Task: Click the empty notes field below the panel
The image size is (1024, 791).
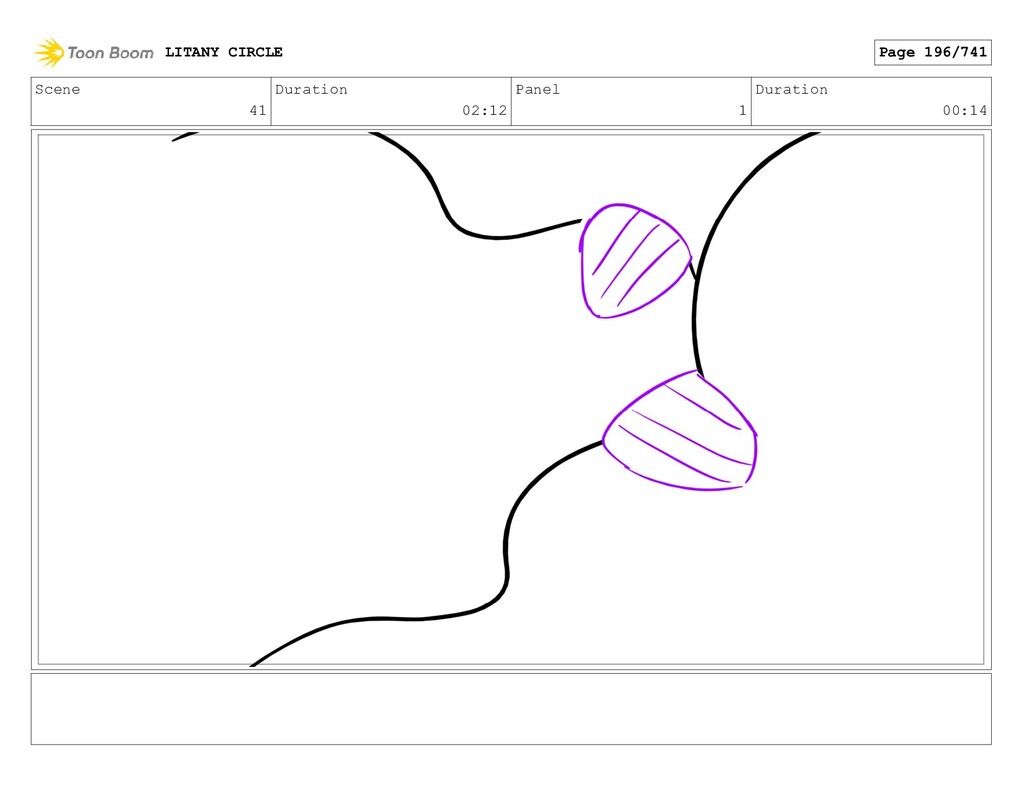Action: [511, 709]
